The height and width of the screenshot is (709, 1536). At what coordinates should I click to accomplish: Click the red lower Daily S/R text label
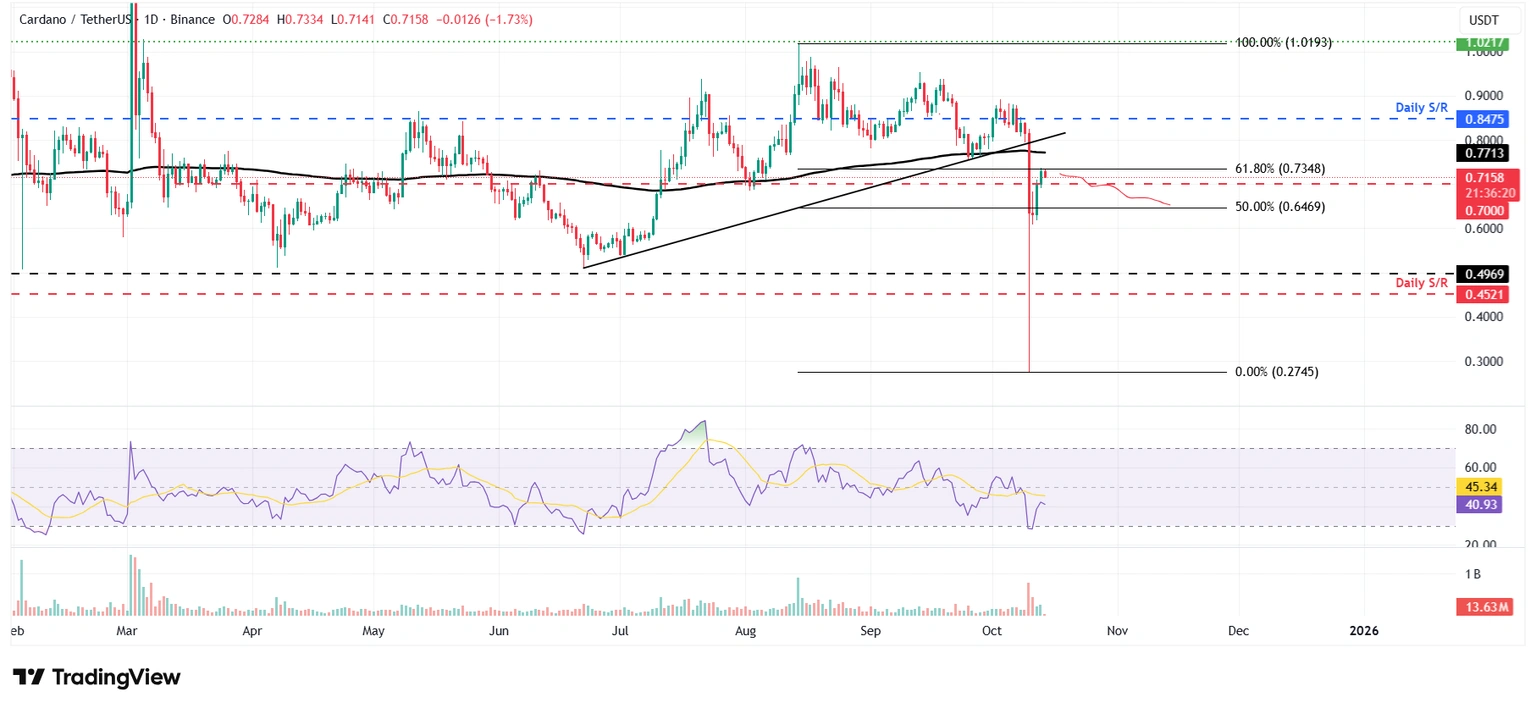(x=1421, y=283)
